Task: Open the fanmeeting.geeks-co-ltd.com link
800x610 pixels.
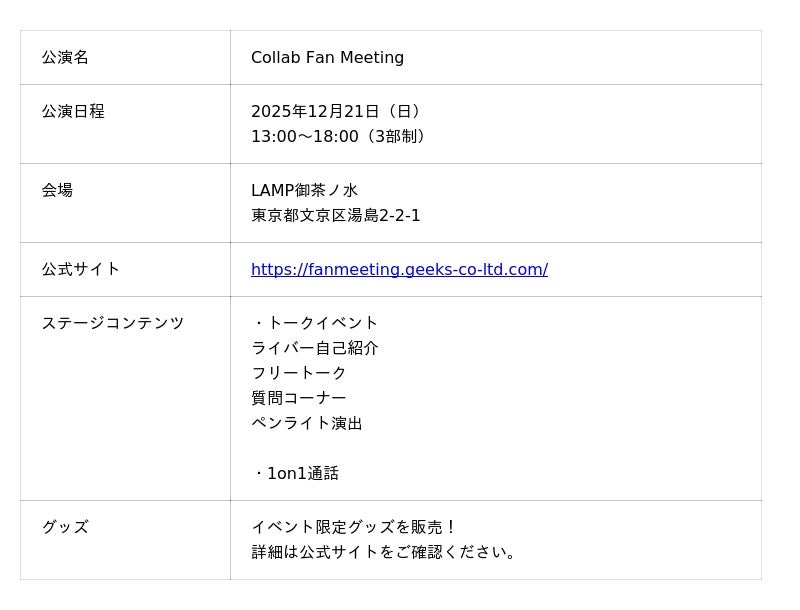Action: pyautogui.click(x=399, y=269)
